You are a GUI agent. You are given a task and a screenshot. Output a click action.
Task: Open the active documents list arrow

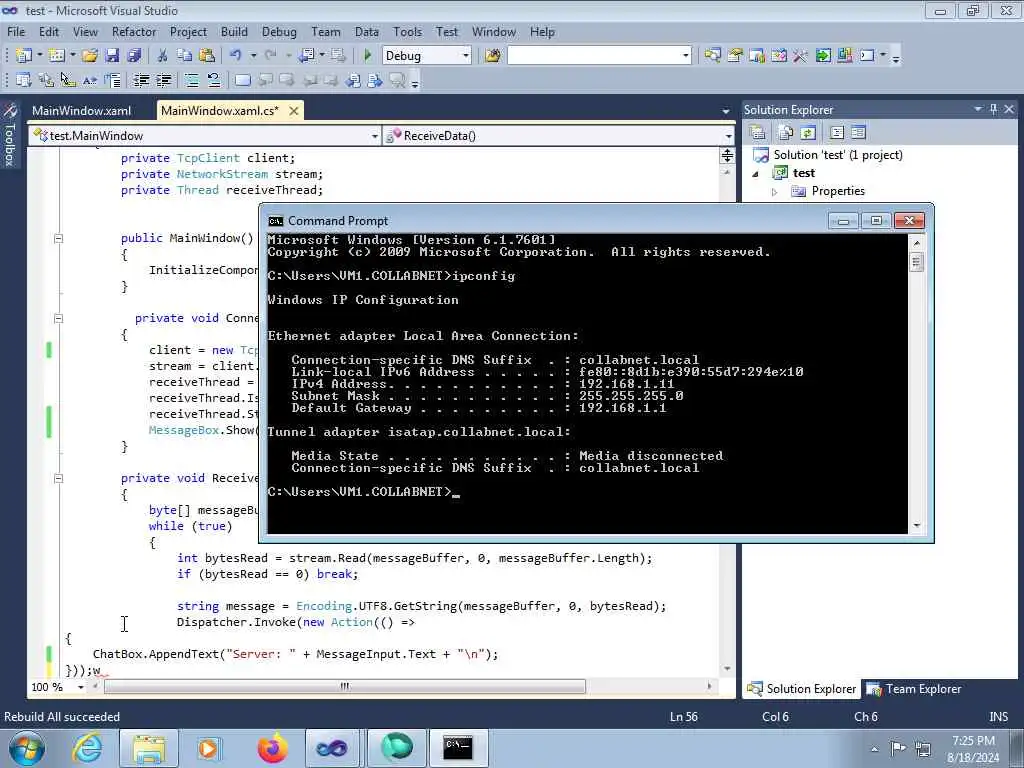pyautogui.click(x=726, y=111)
